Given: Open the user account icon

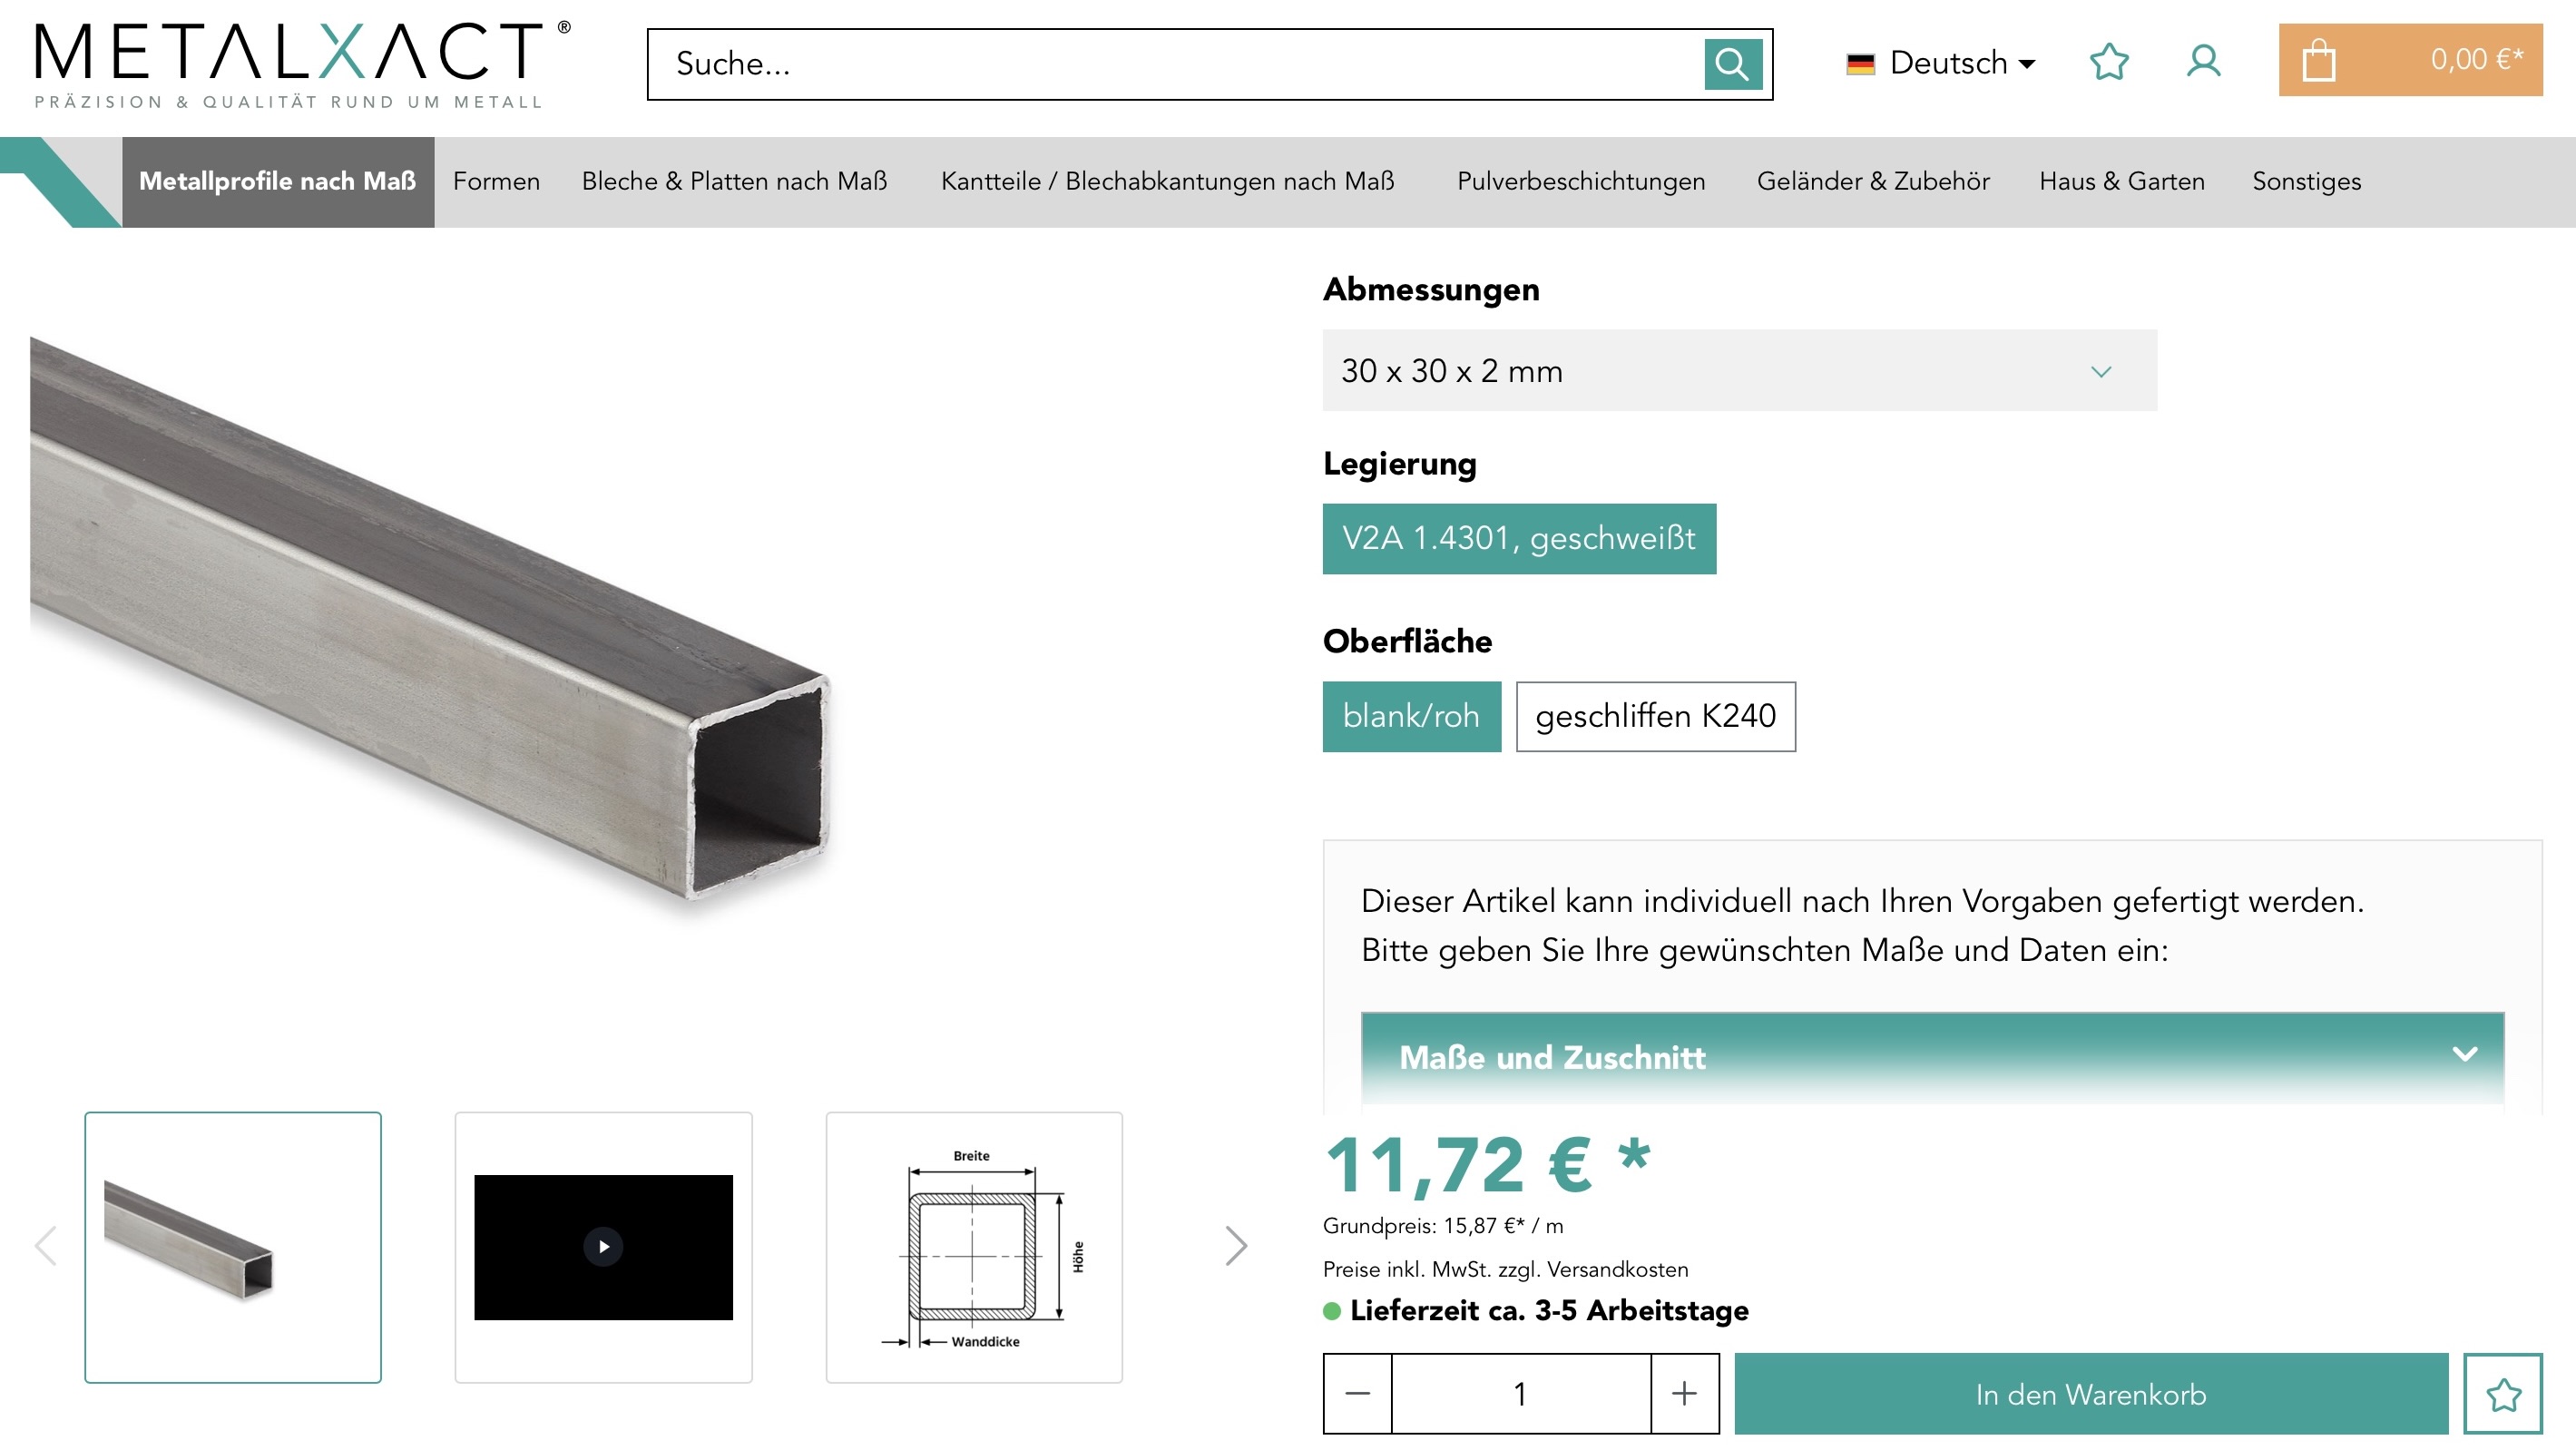Looking at the screenshot, I should pos(2203,62).
